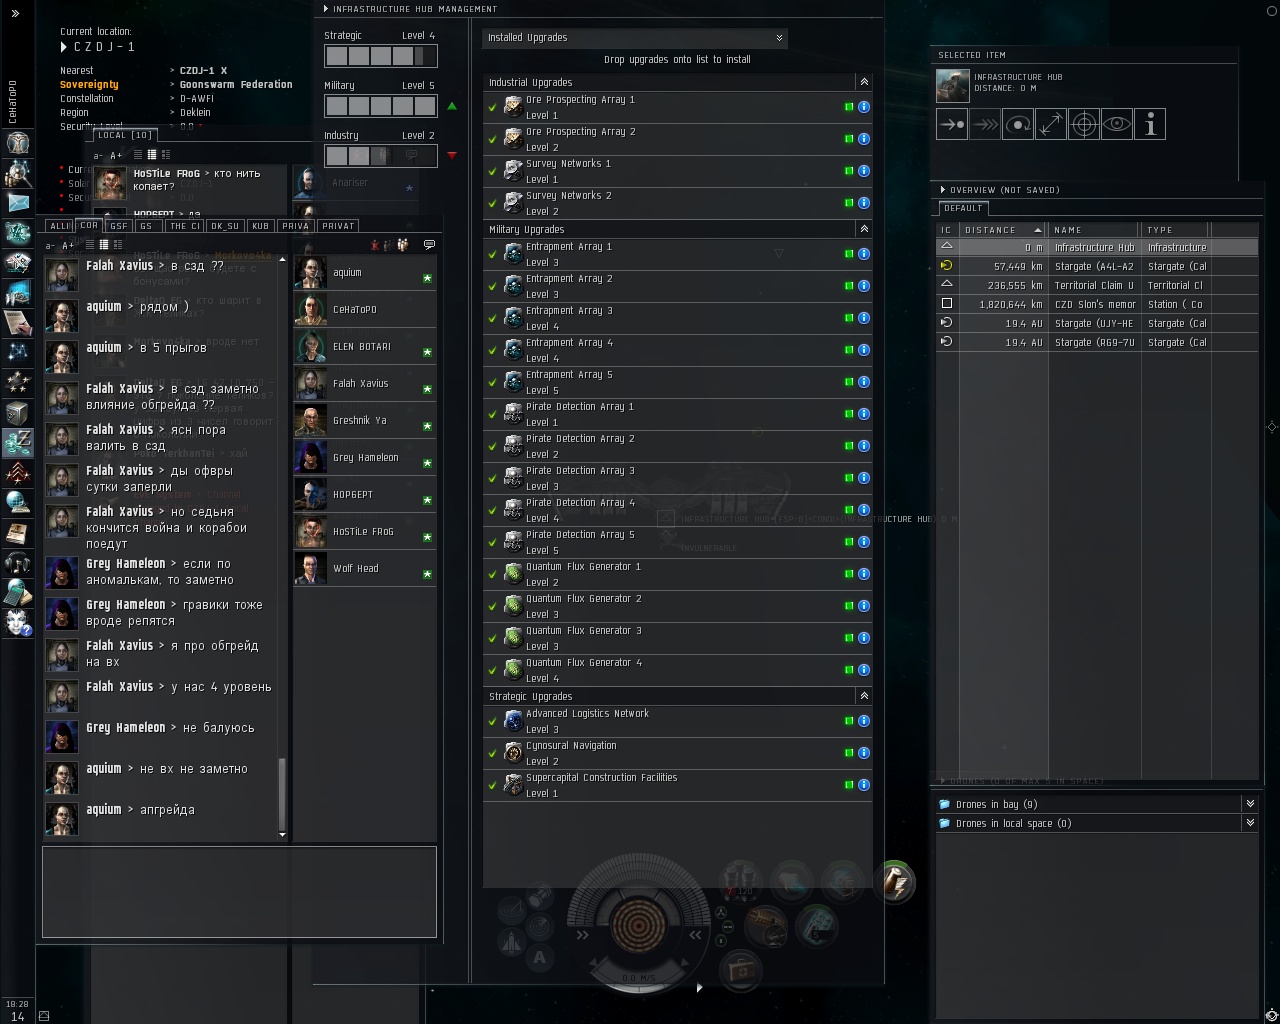Switch to the KUB chat tab
Screen dimensions: 1280x1024
pos(260,226)
